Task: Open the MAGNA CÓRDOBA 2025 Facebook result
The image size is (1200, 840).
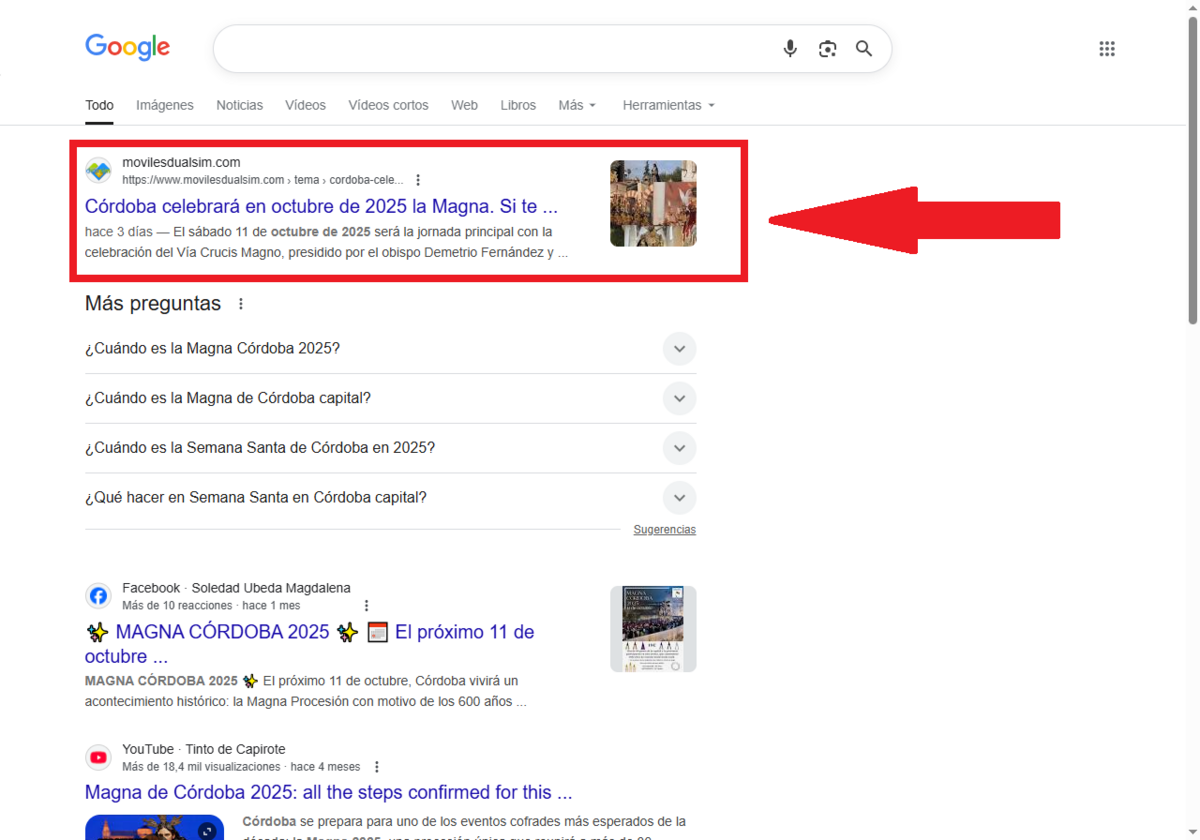Action: 309,644
